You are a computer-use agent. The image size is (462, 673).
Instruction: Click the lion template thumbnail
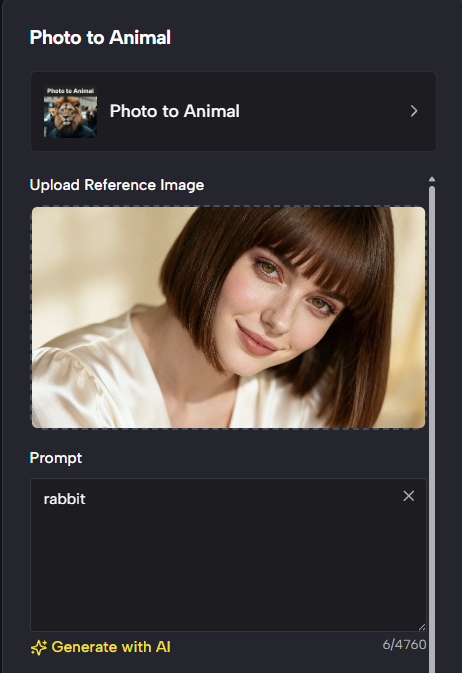70,112
